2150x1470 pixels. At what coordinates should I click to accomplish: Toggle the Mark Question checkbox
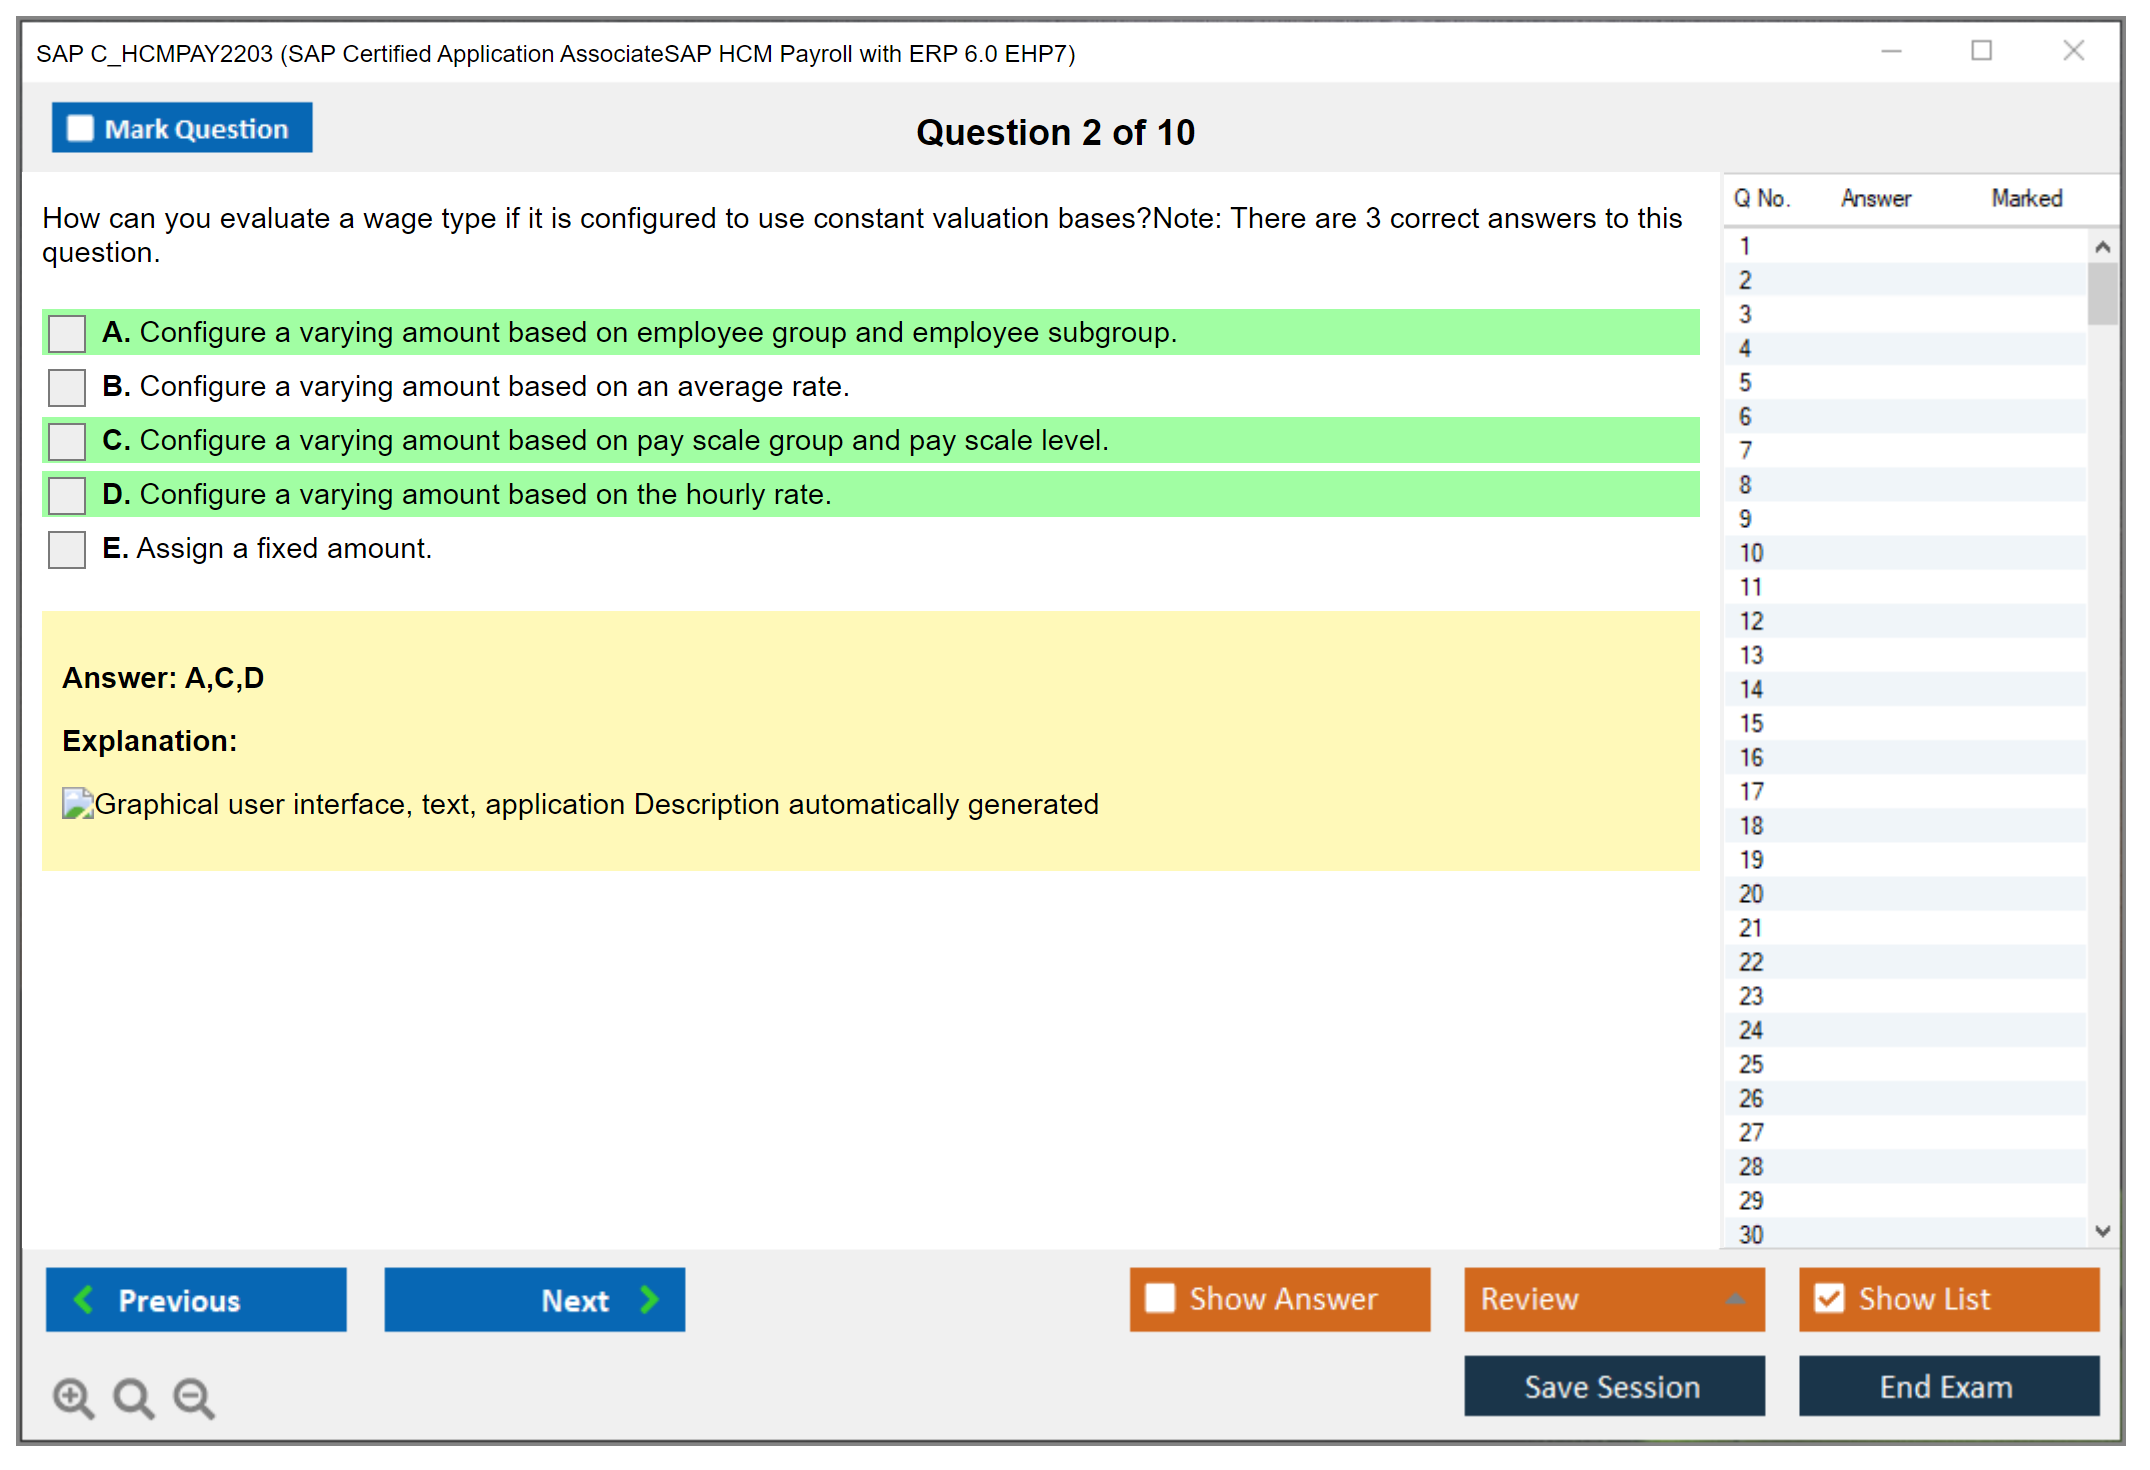[x=80, y=128]
